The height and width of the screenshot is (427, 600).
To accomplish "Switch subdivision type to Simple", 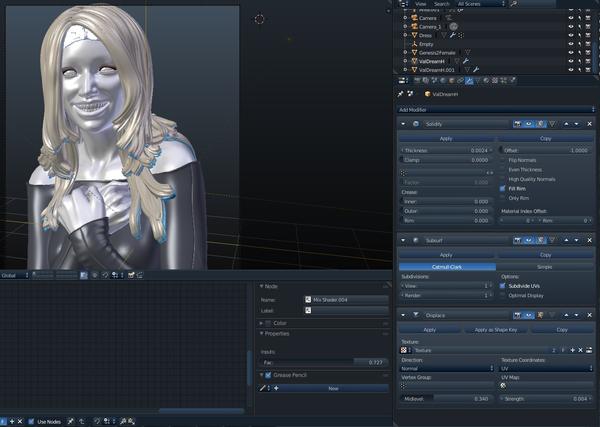I will tap(545, 267).
